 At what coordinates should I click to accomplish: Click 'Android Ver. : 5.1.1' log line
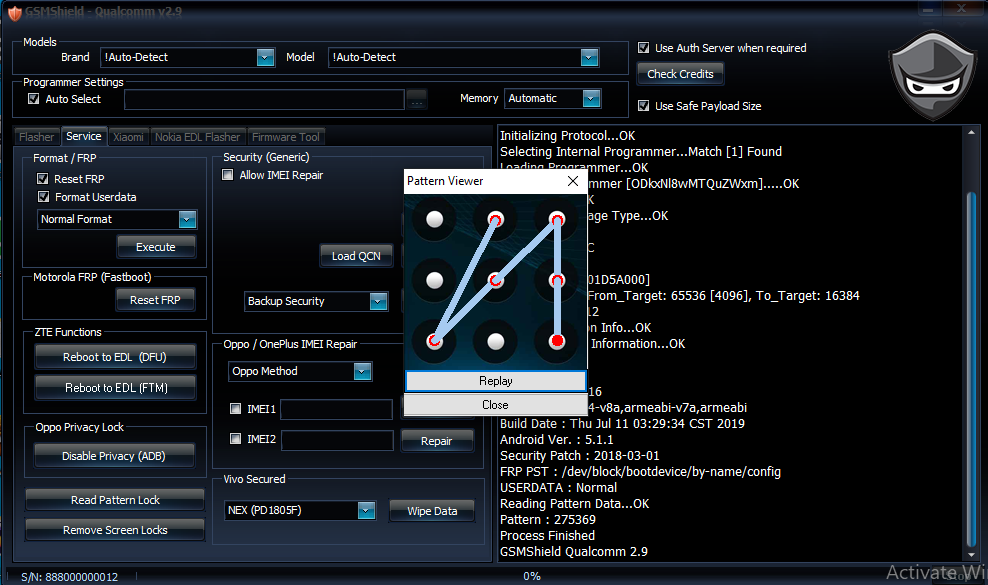[x=556, y=440]
